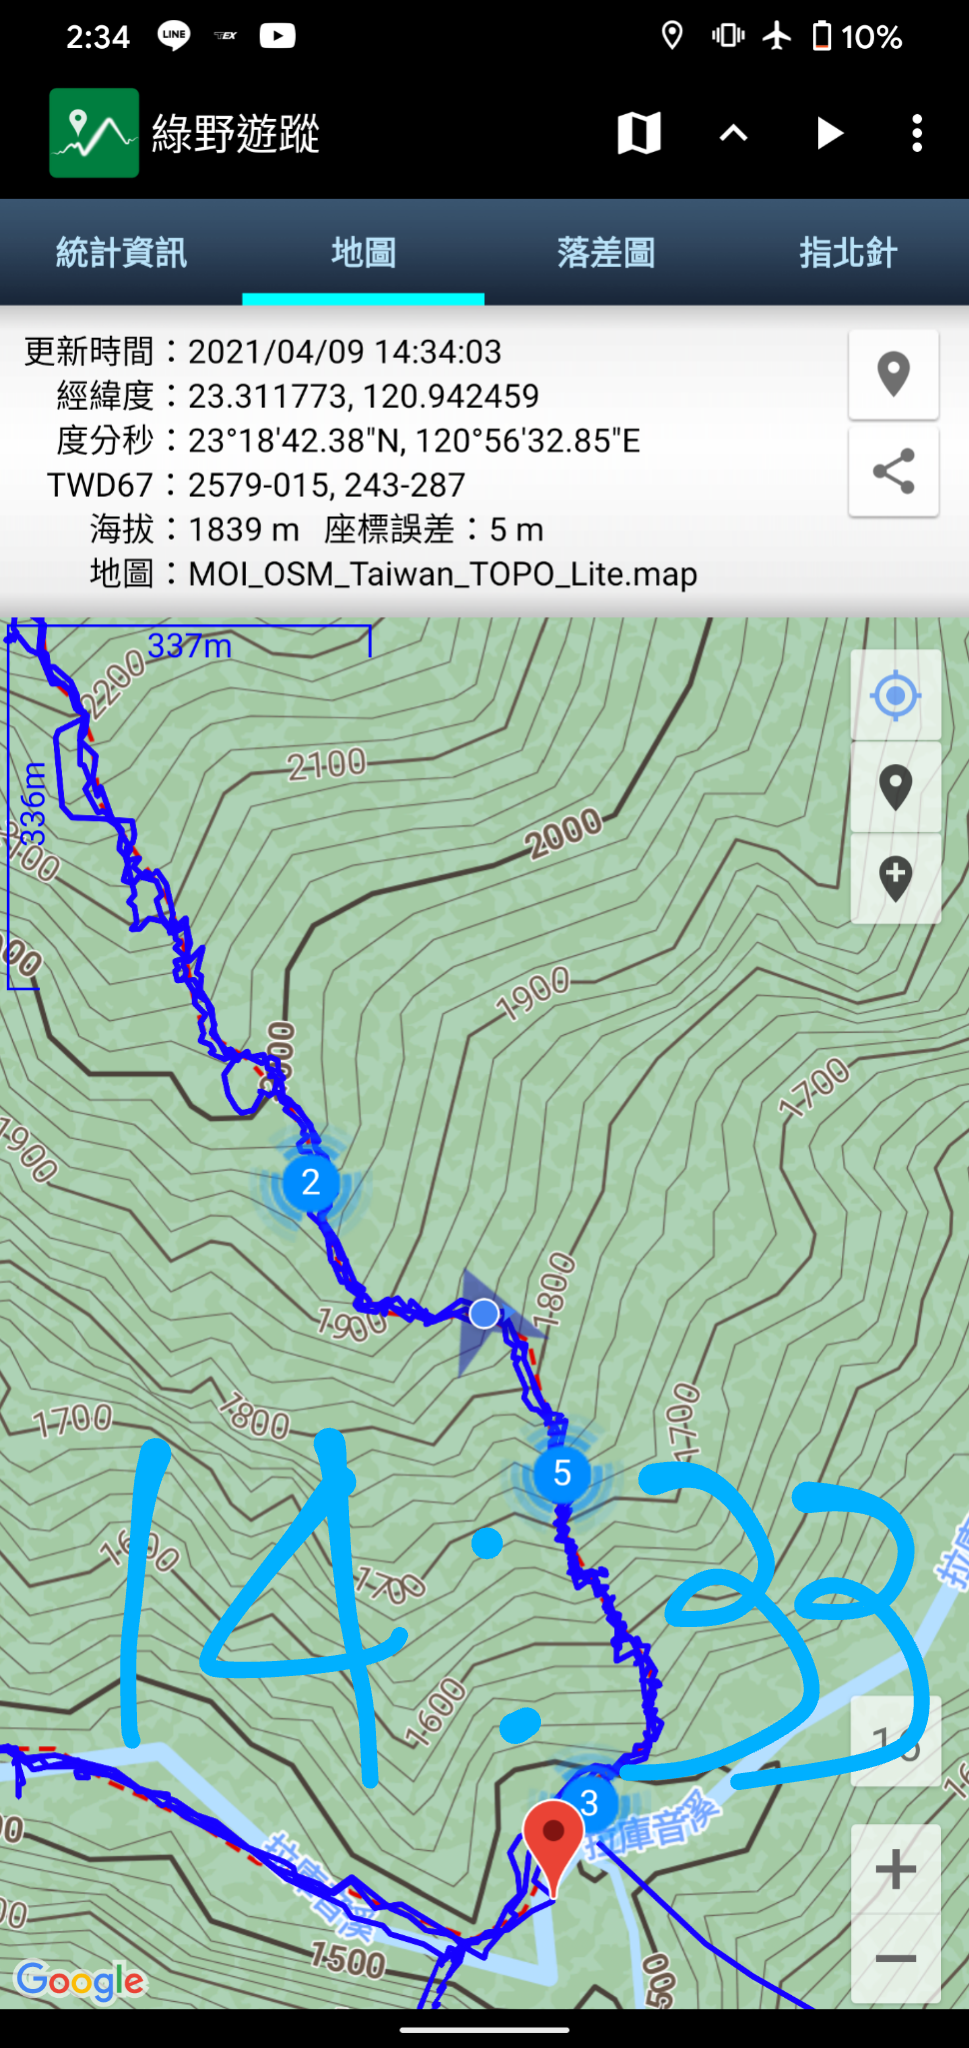Share current position with share icon
Viewport: 969px width, 2048px height.
893,471
